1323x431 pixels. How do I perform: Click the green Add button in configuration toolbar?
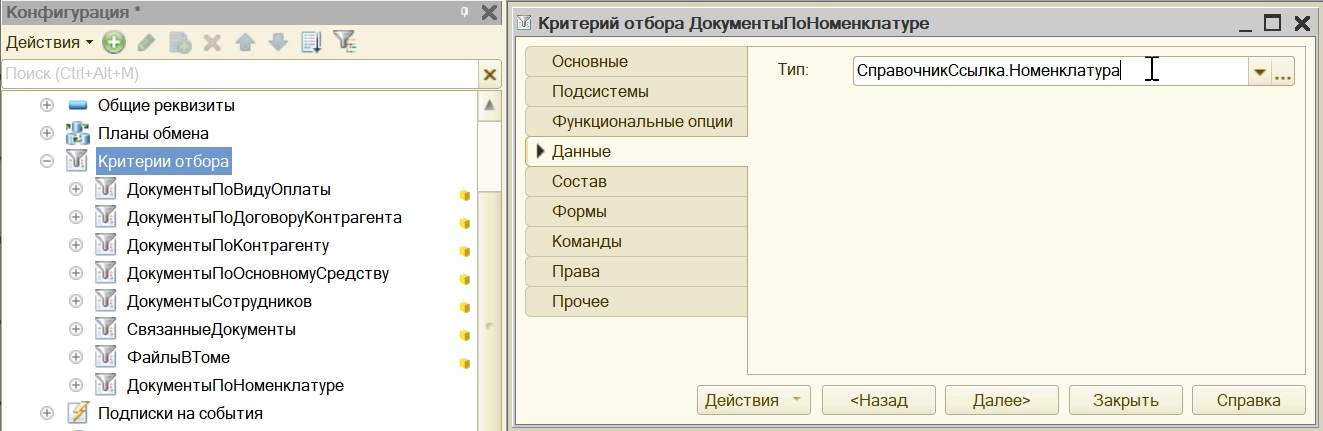coord(114,42)
